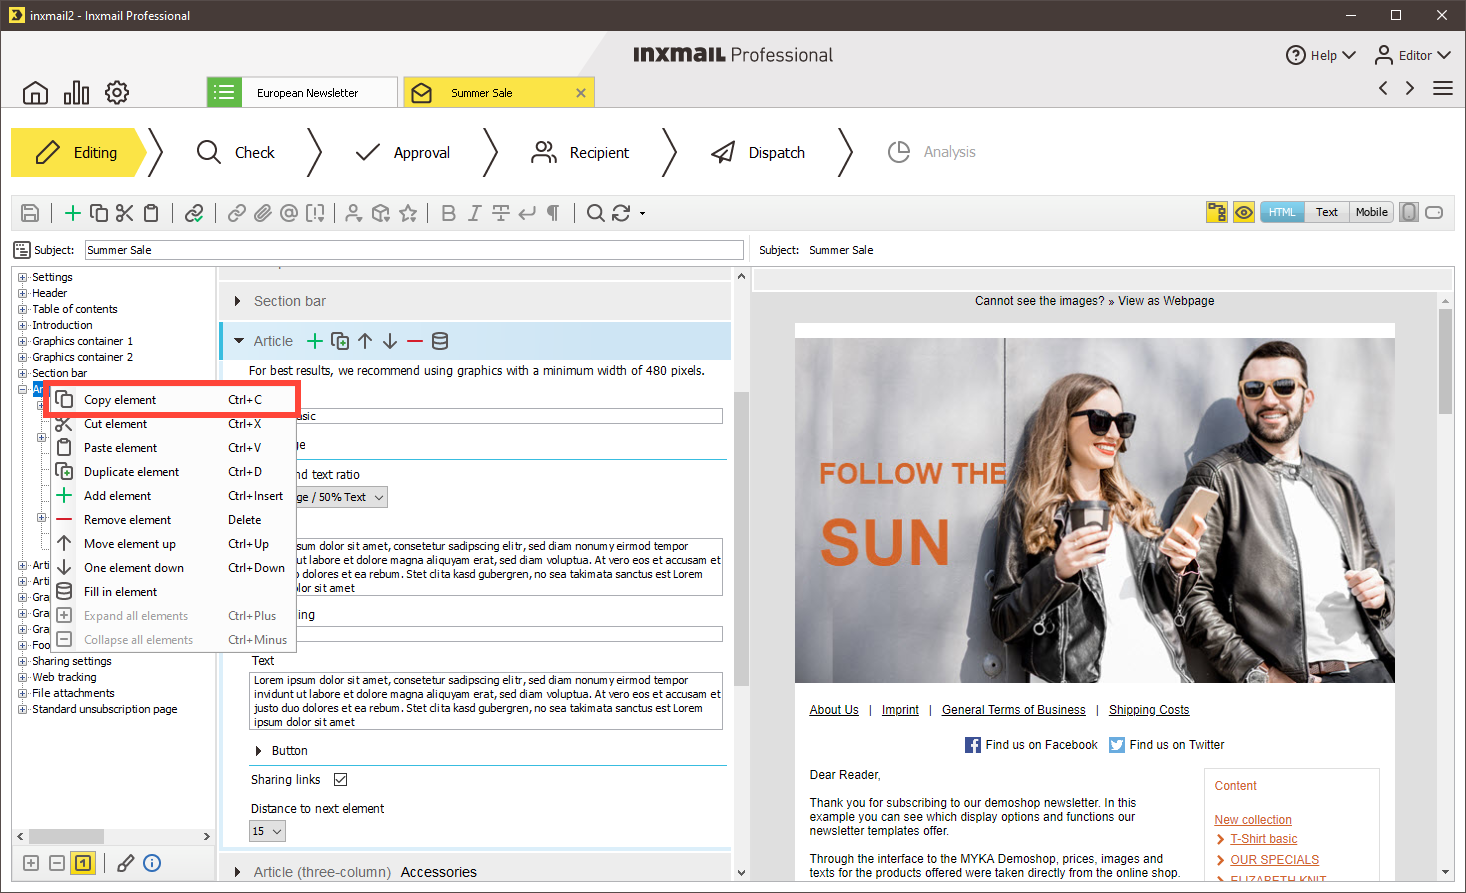Open the reports bar chart icon

pos(76,93)
